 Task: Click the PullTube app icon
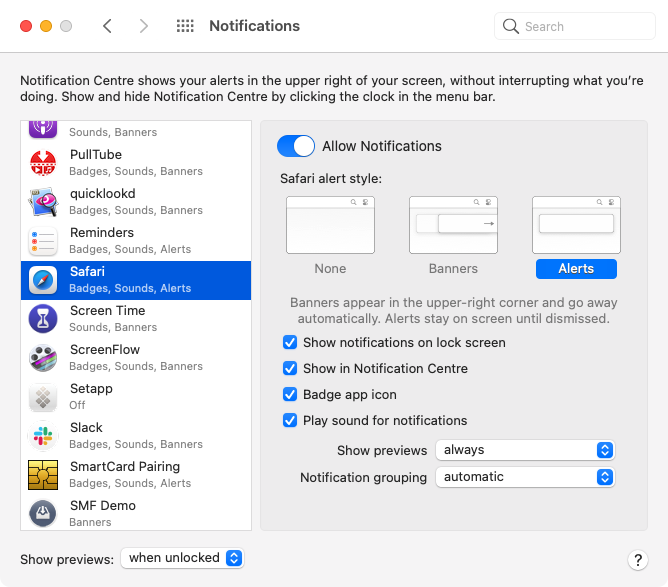[43, 163]
